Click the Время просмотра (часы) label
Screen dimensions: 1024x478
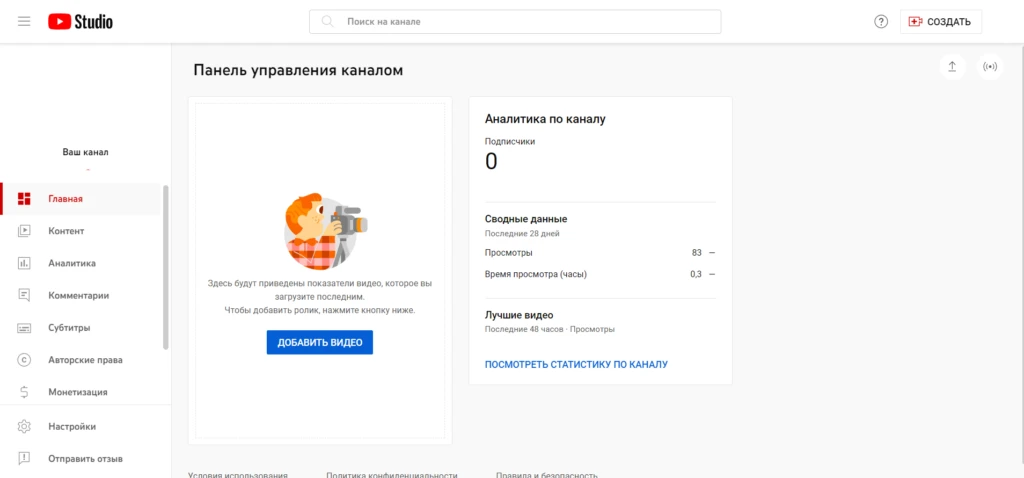click(x=536, y=274)
